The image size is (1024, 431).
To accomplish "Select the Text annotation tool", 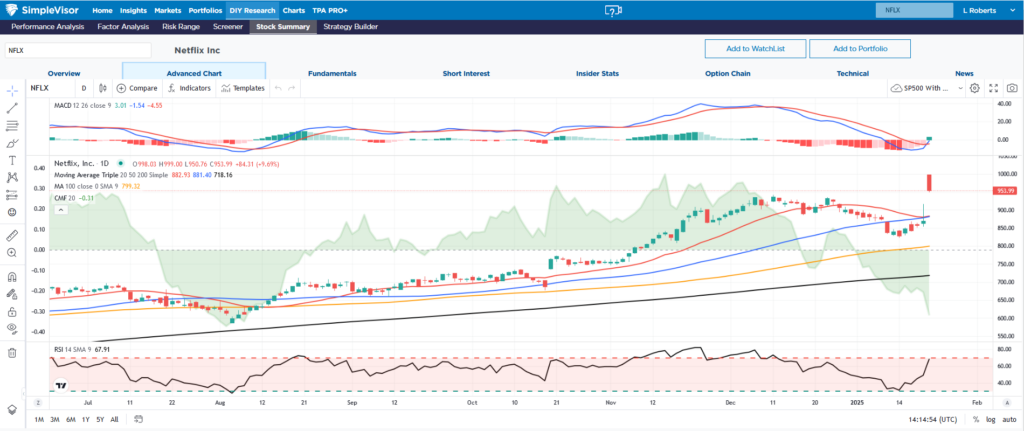I will tap(12, 160).
